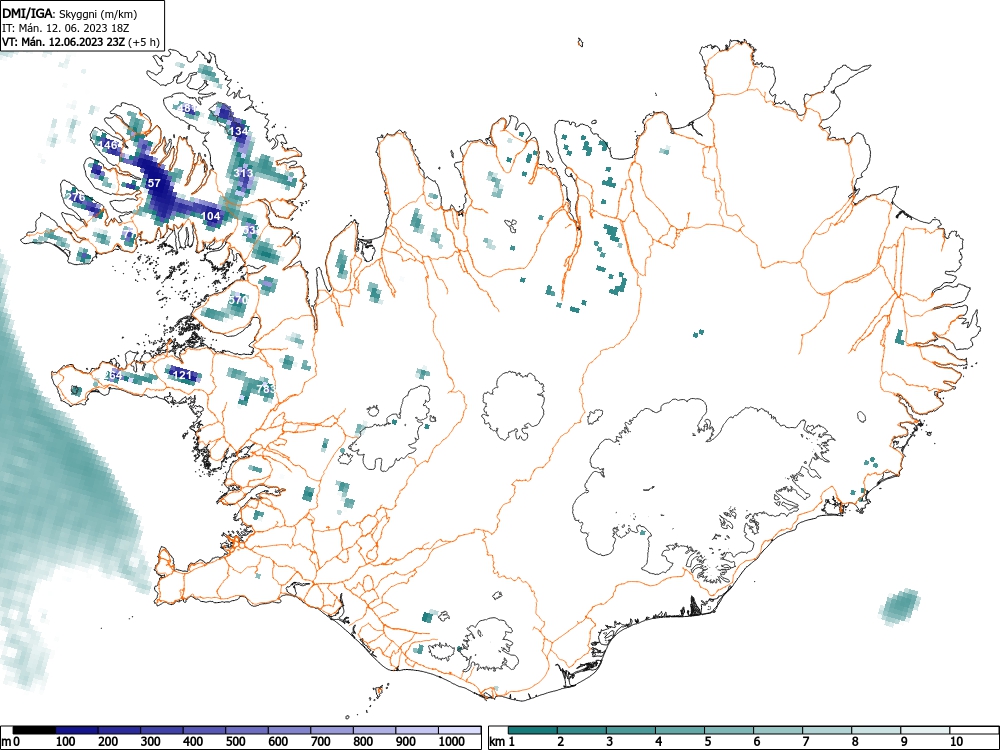
Task: Click the 'm 0' scale label
Action: click(x=10, y=742)
